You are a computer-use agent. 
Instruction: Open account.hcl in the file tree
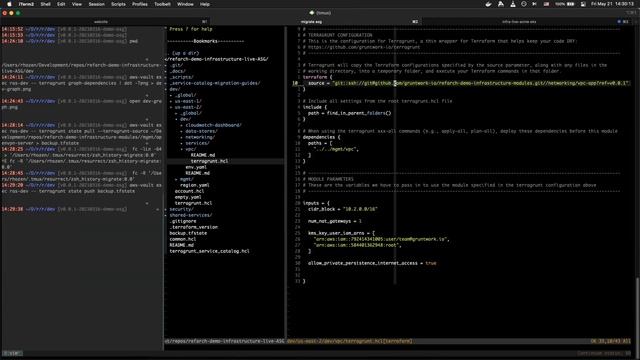tap(189, 191)
